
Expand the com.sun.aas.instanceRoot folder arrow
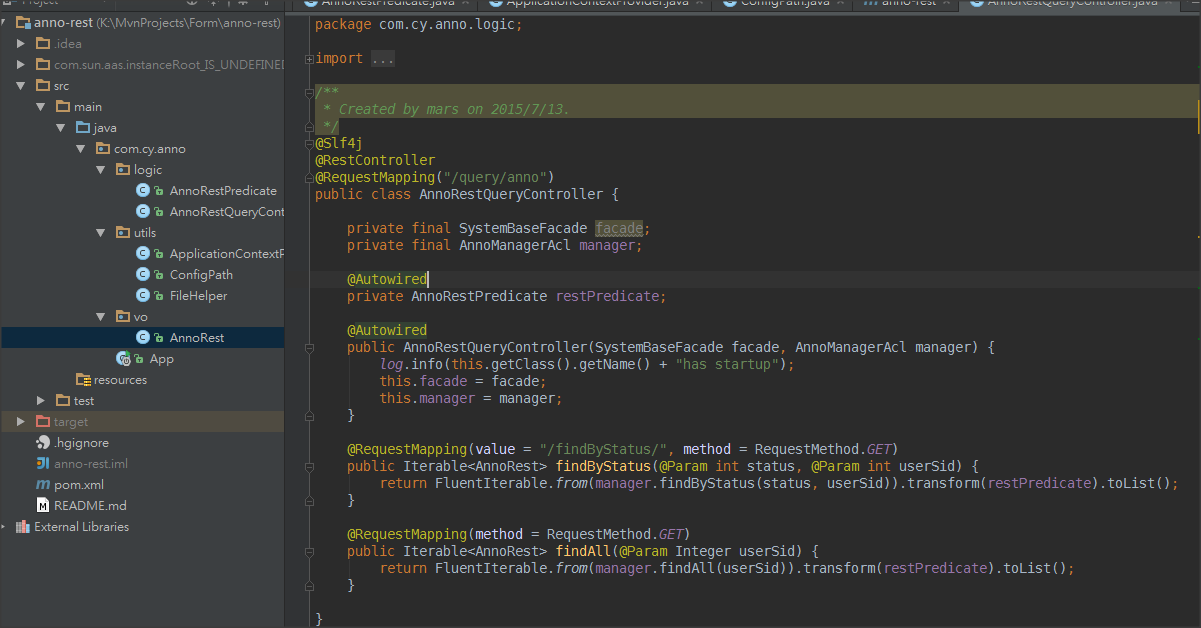(20, 64)
